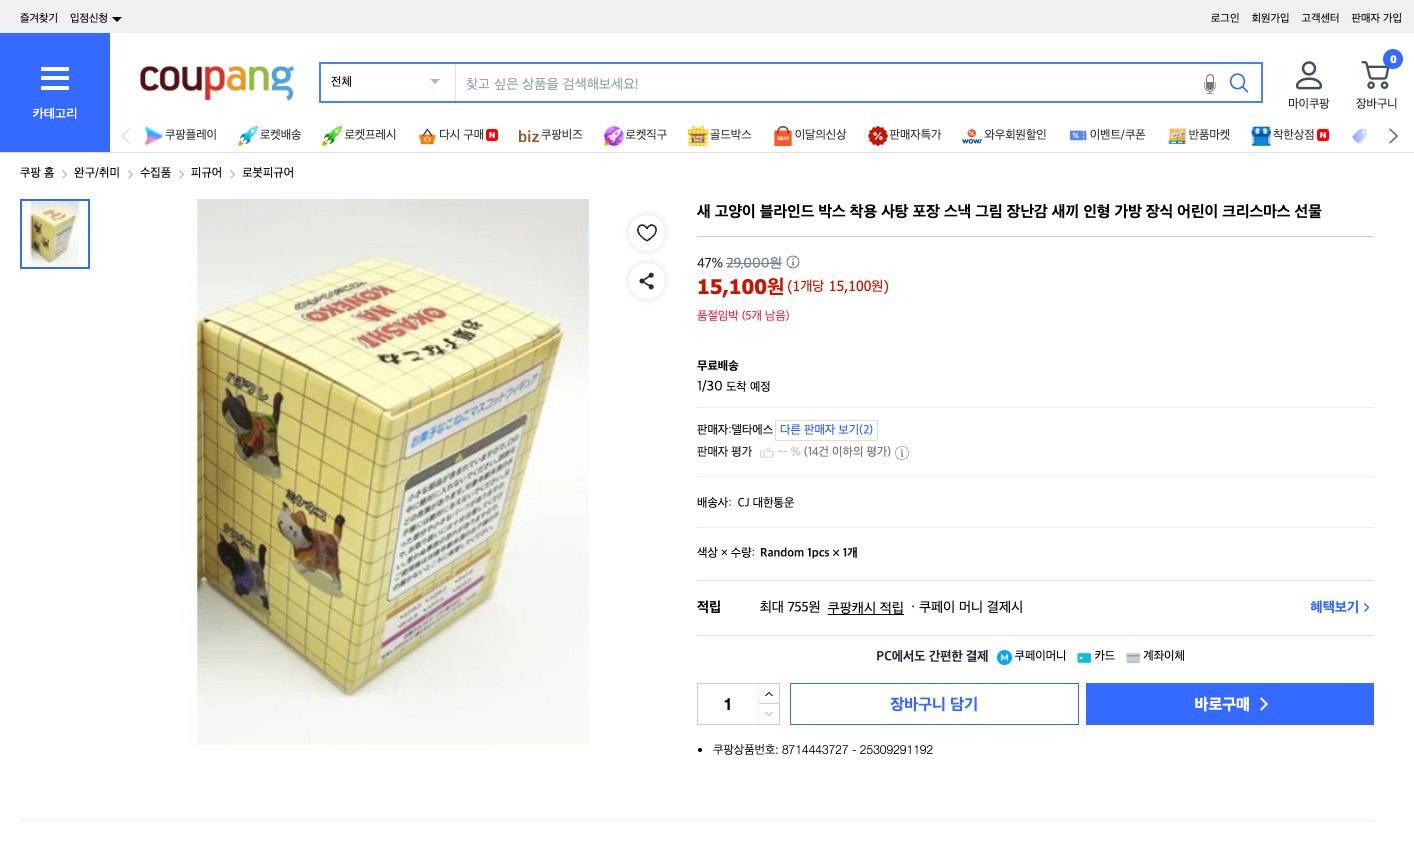1414x852 pixels.
Task: Click the 로켓직구 nav icon
Action: click(613, 135)
